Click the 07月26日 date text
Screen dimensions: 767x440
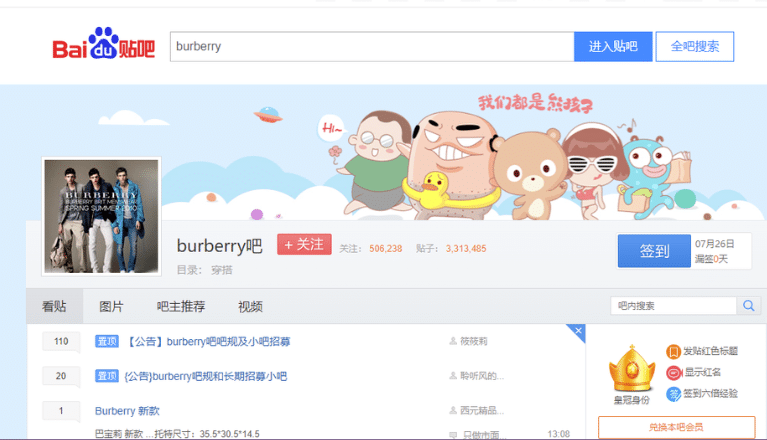pos(715,243)
